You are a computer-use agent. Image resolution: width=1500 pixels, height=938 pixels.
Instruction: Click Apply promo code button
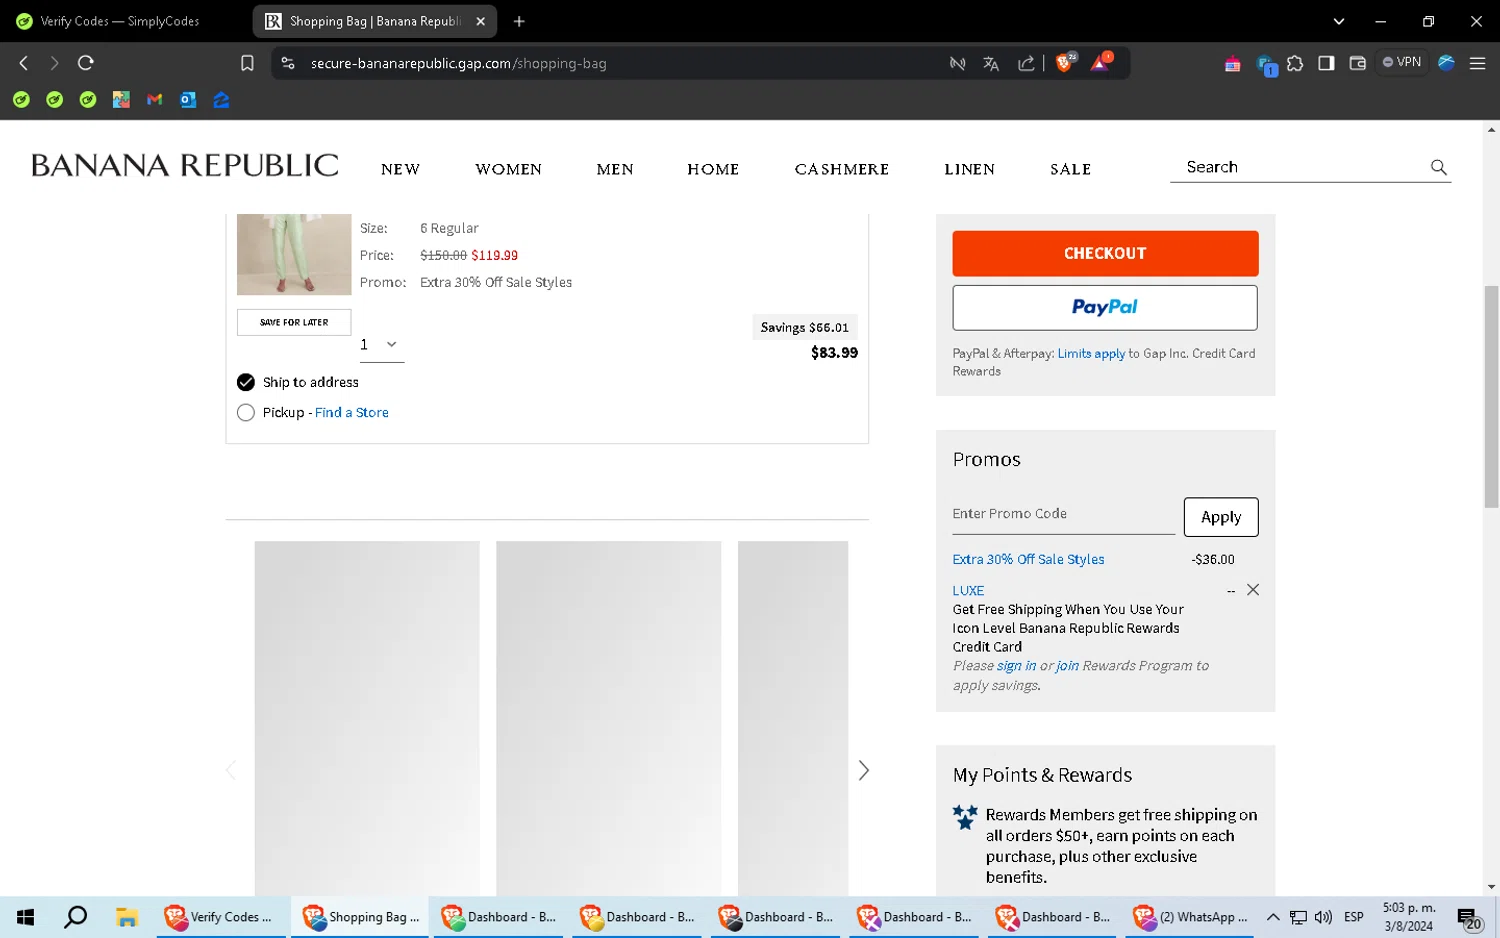pyautogui.click(x=1221, y=517)
